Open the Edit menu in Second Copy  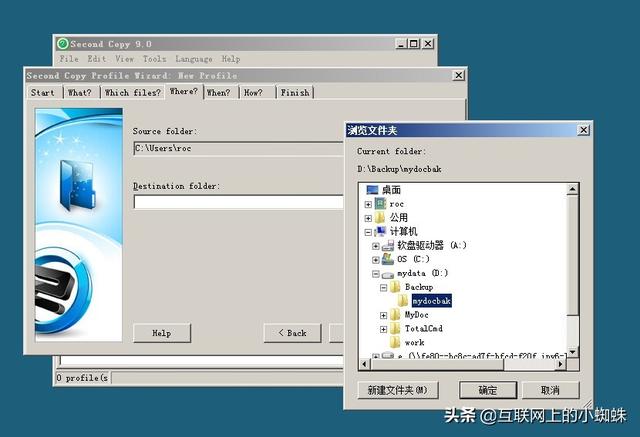97,59
